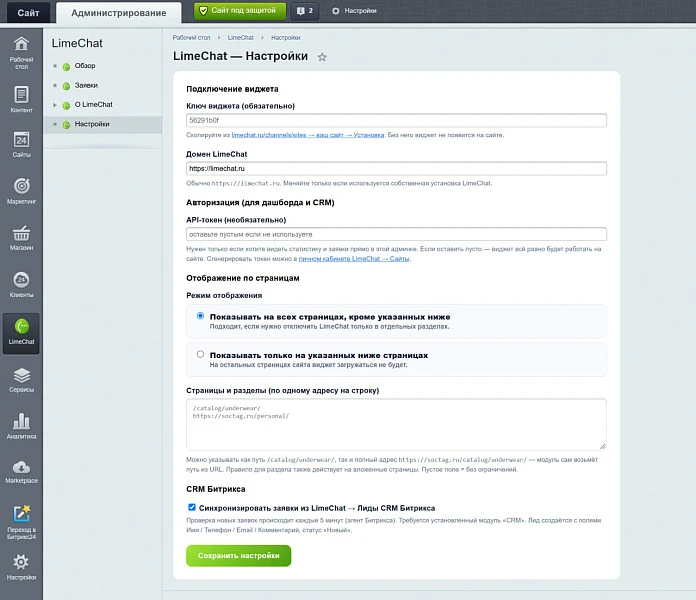The height and width of the screenshot is (600, 696).
Task: Select Настройки in LimeChat menu
Action: coord(92,124)
